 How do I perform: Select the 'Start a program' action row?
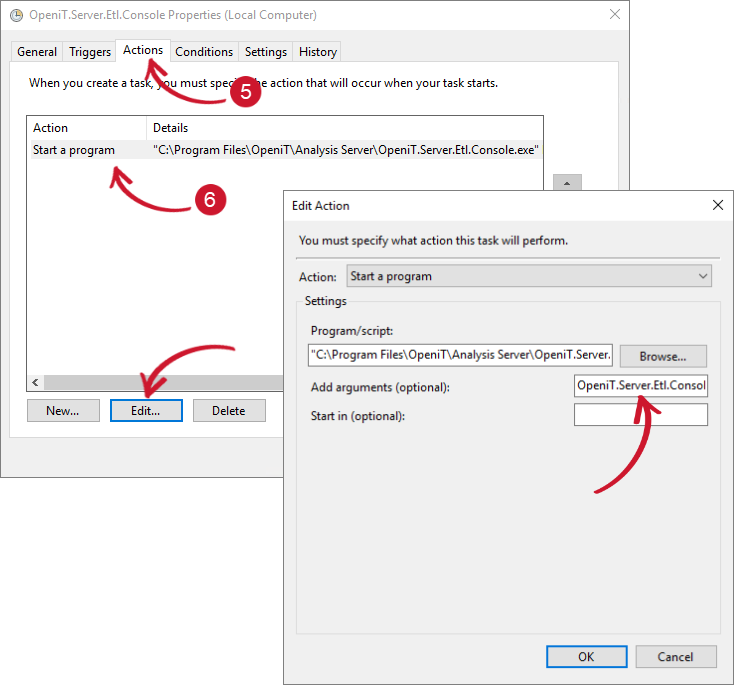(286, 150)
